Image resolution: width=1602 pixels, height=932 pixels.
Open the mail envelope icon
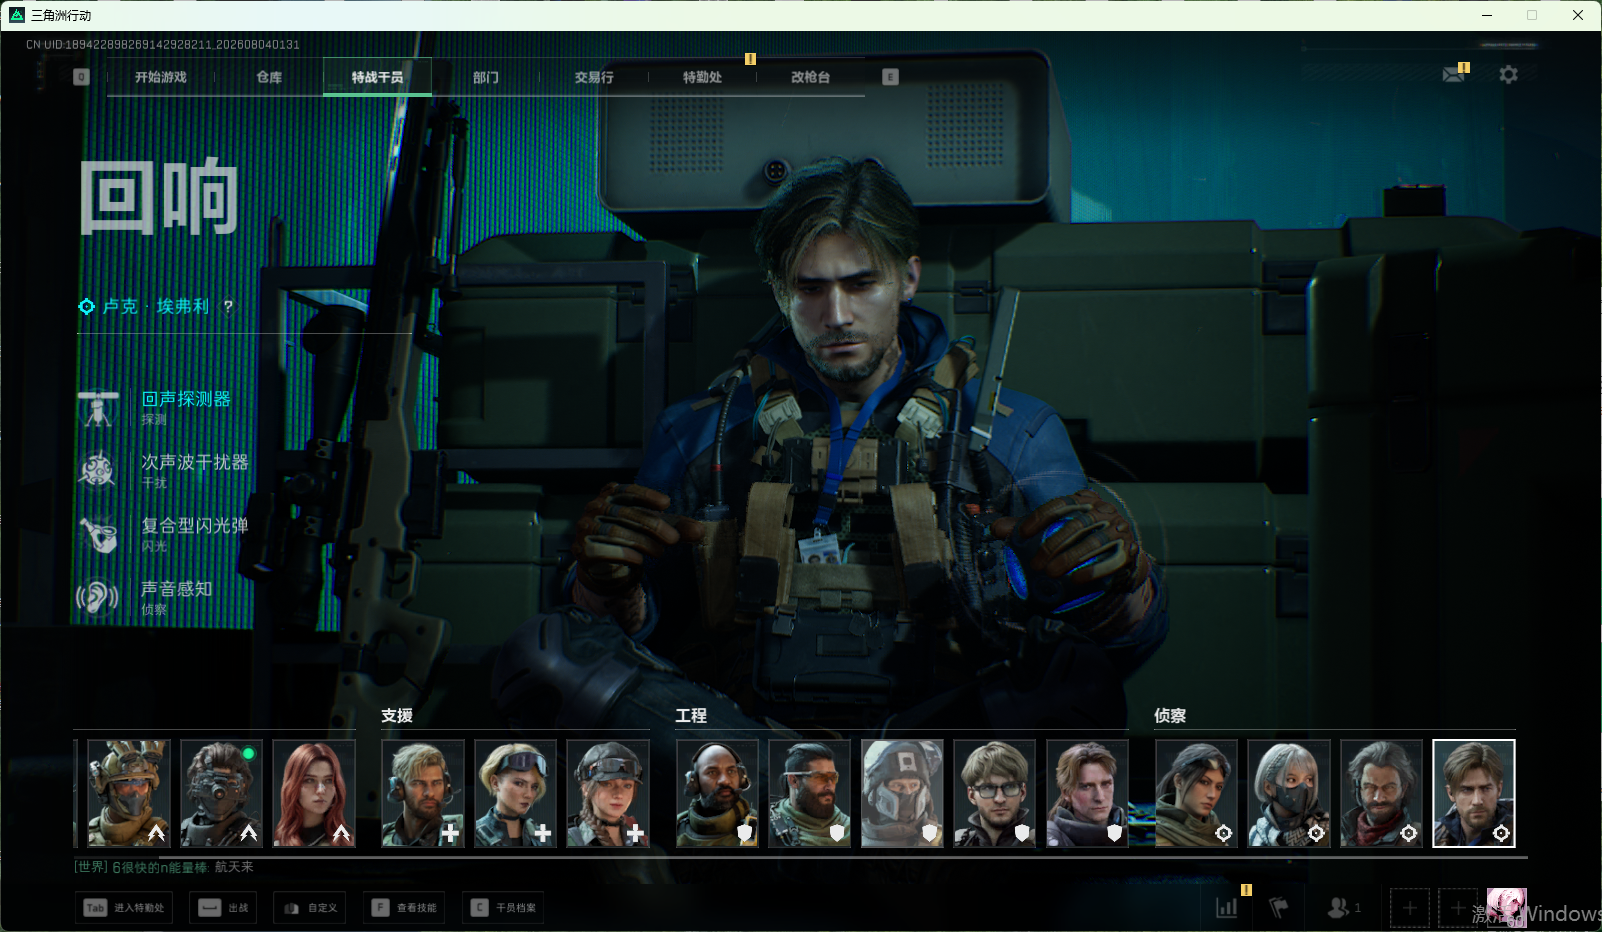(1454, 74)
